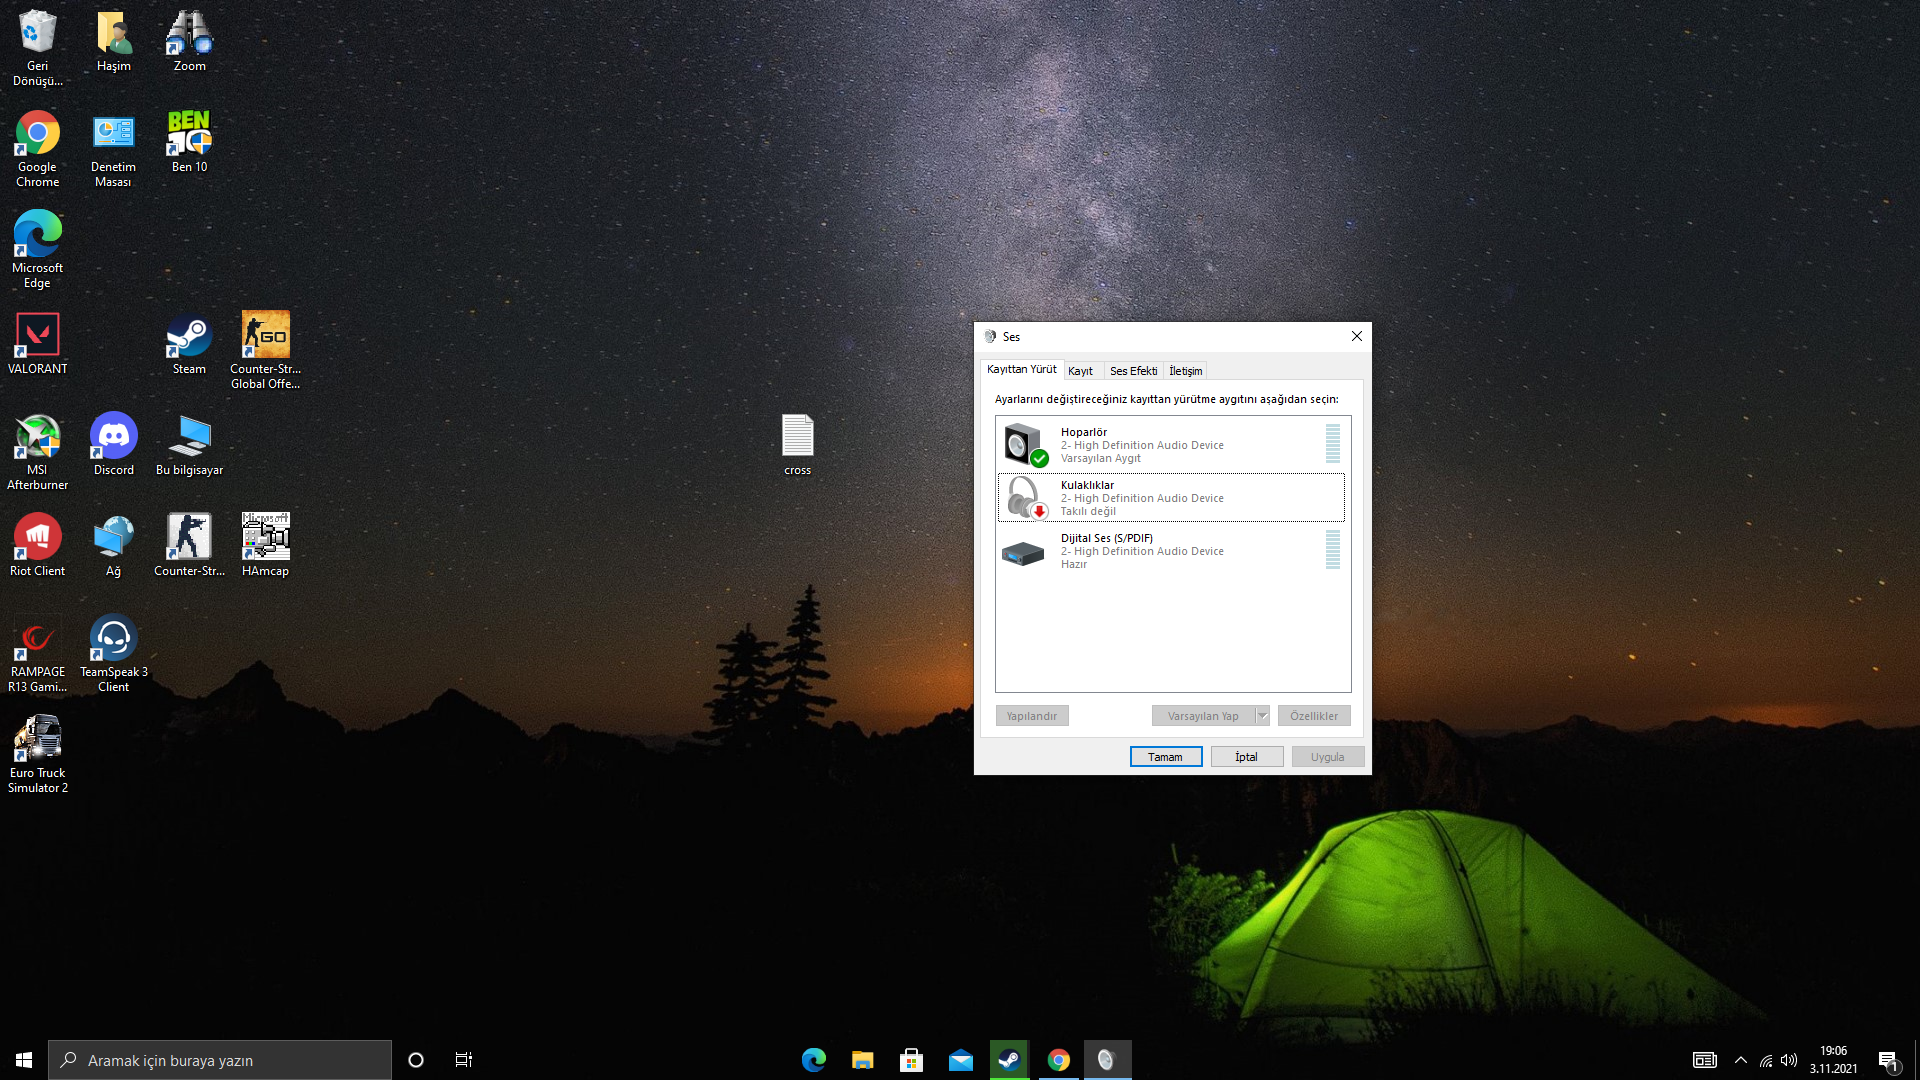Switch to the Kayıt tab
The height and width of the screenshot is (1080, 1920).
1080,371
